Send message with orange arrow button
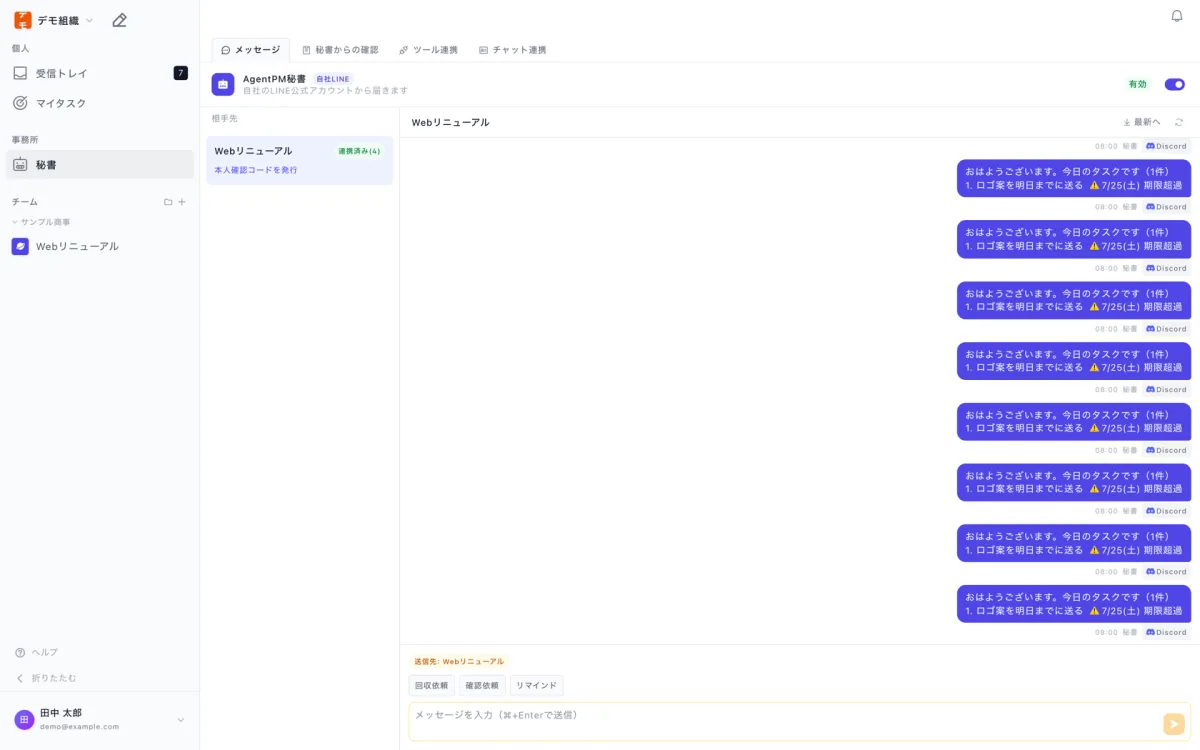The height and width of the screenshot is (750, 1200). coord(1174,724)
